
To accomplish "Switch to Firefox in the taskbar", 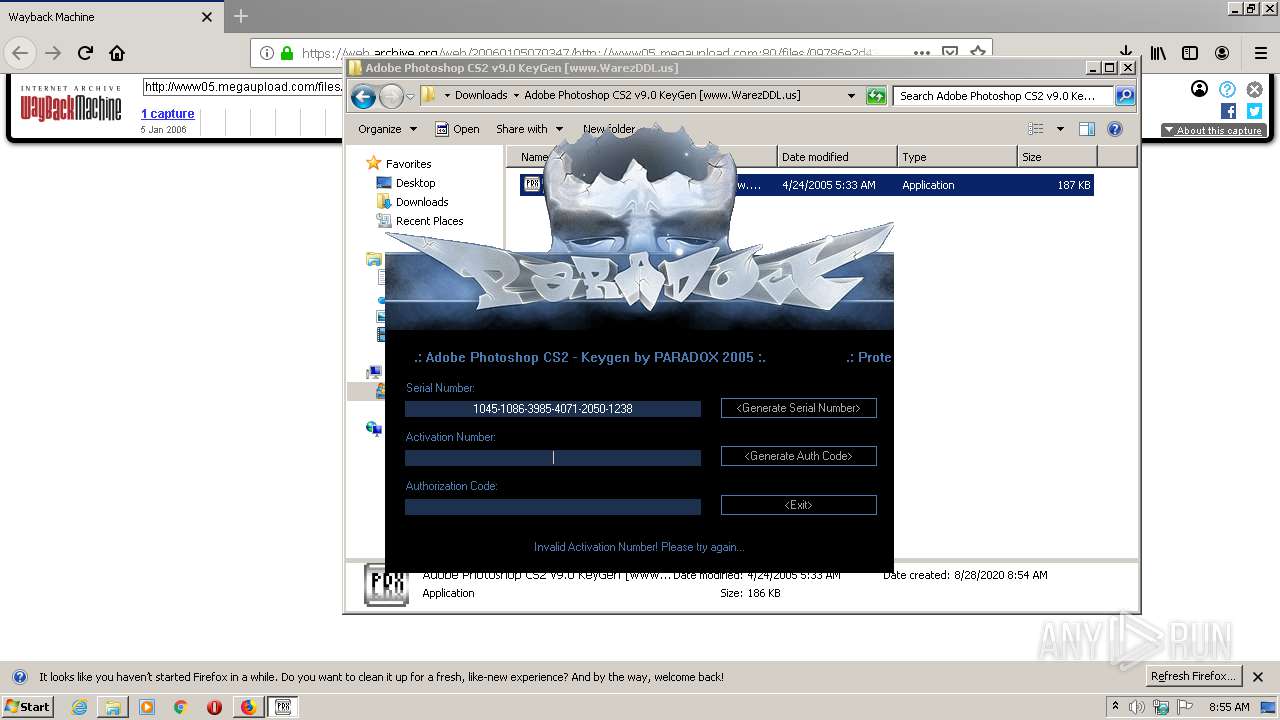I will click(x=248, y=707).
